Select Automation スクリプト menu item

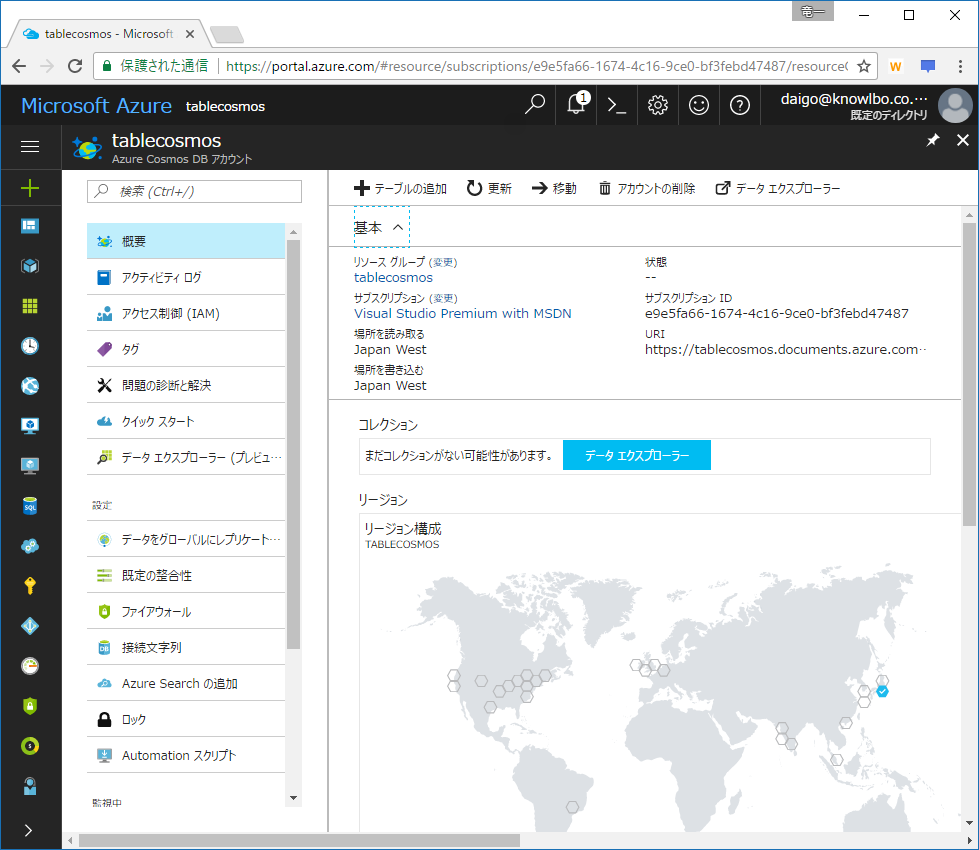pyautogui.click(x=186, y=756)
